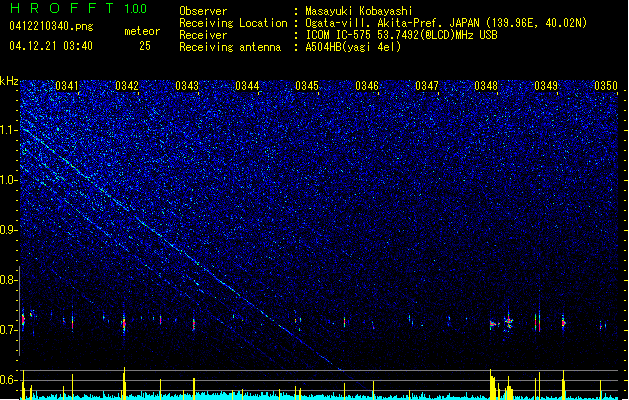Click the 0.6 kHz axis label
The width and height of the screenshot is (629, 400).
pos(9,380)
